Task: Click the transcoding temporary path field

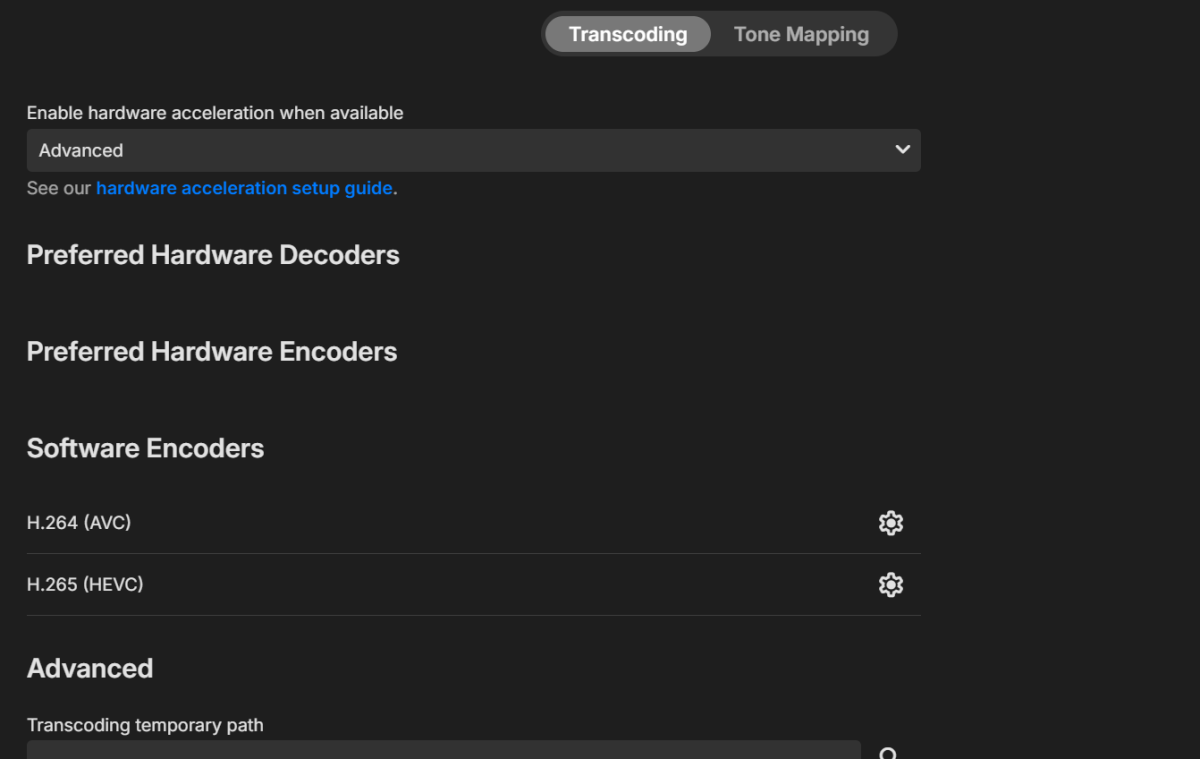Action: coord(440,750)
